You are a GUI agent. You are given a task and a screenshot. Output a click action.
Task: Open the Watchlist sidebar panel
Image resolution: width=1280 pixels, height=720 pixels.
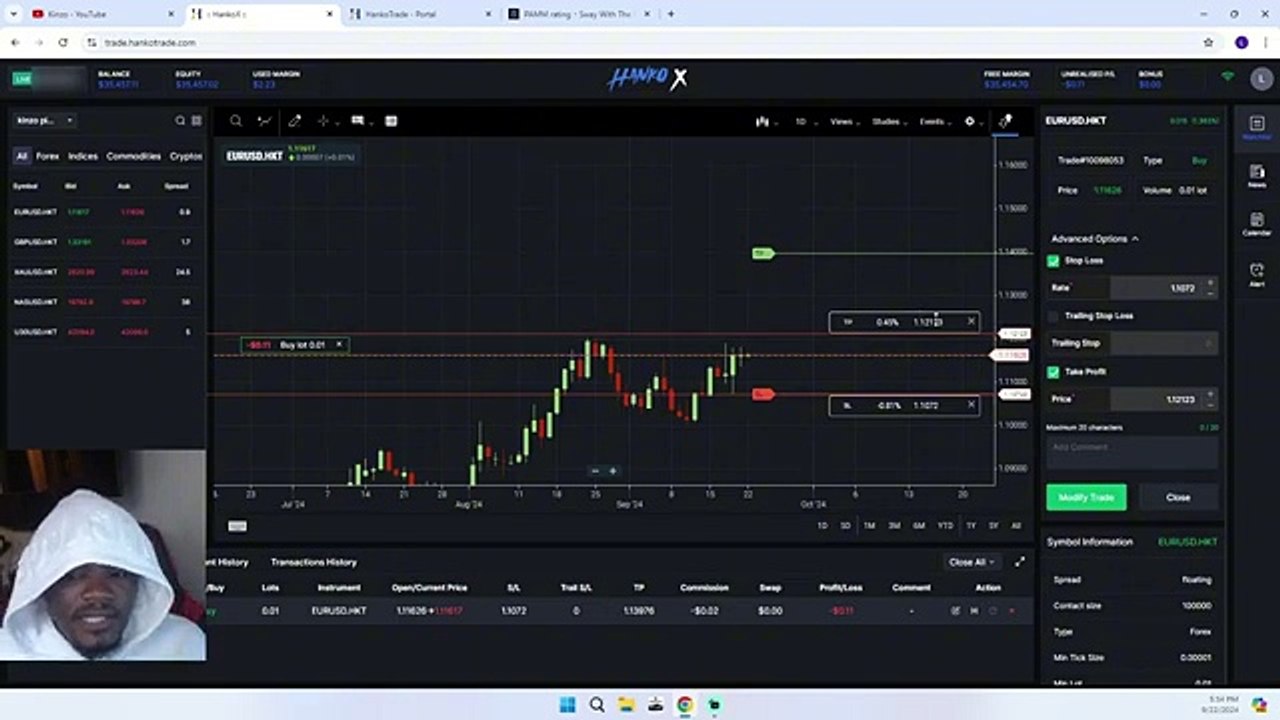click(x=1257, y=127)
